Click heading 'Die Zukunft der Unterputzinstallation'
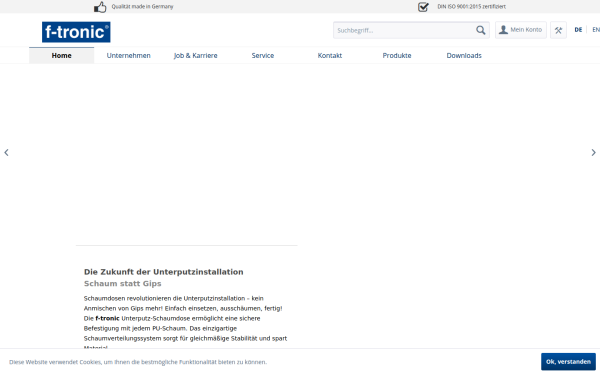 coord(164,272)
